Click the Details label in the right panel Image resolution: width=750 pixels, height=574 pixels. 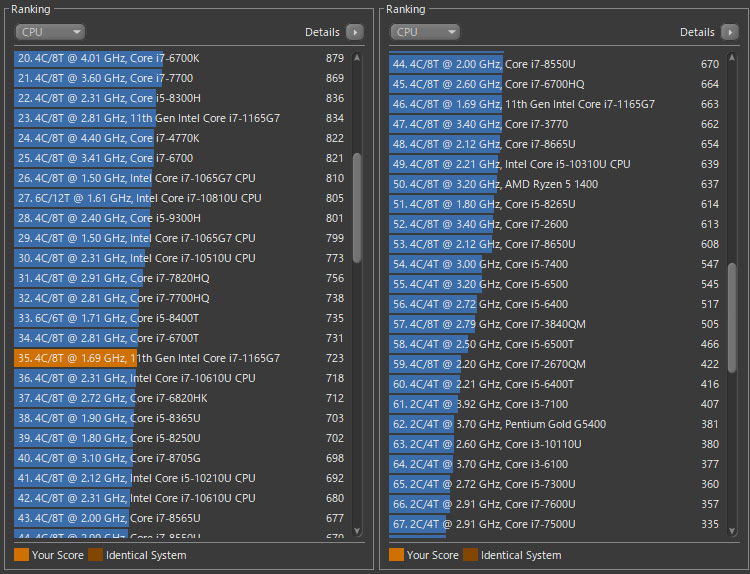697,32
